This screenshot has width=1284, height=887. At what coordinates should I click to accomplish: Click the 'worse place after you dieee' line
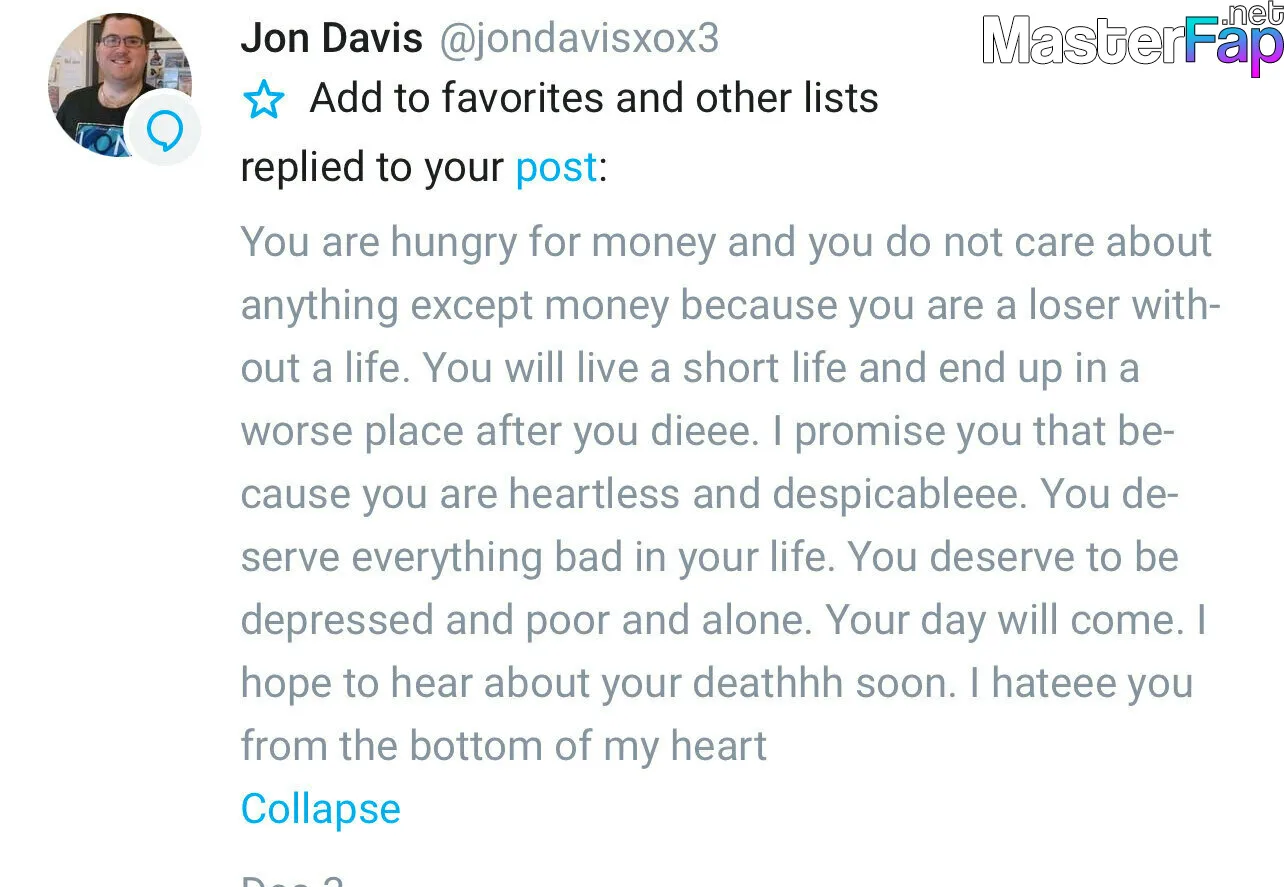tap(707, 432)
